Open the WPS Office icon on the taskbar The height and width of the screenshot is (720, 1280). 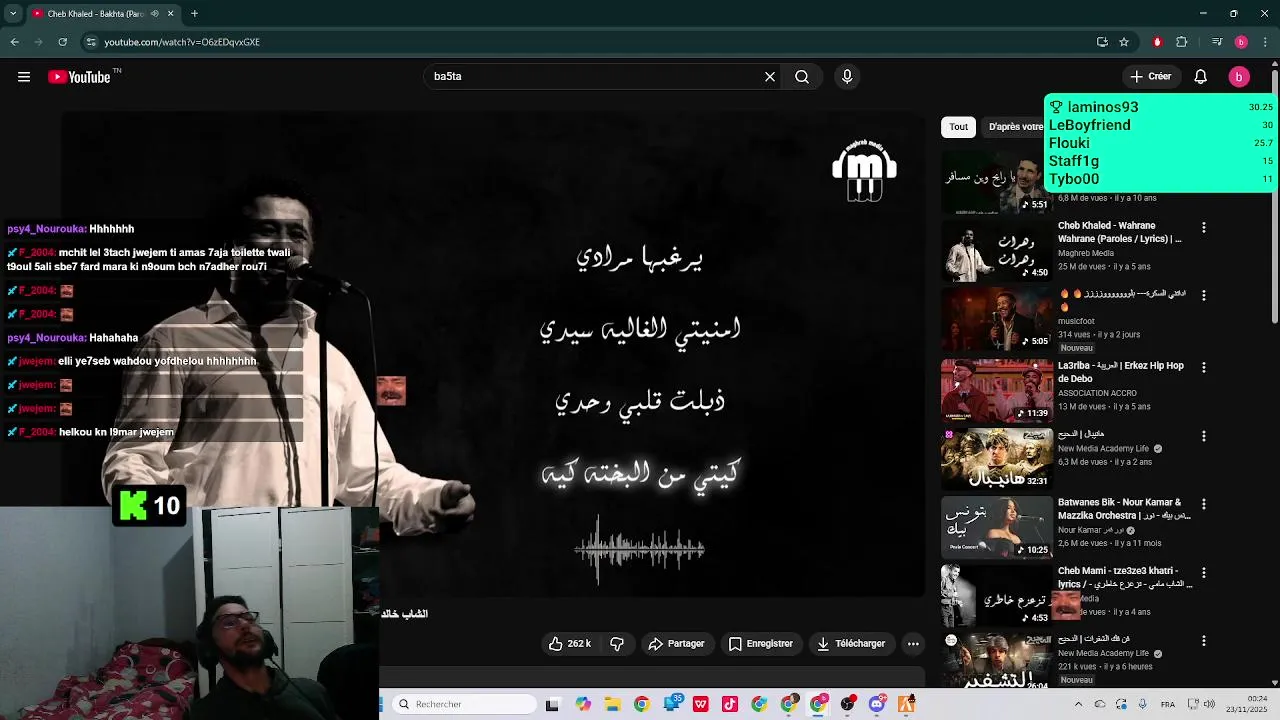(700, 704)
